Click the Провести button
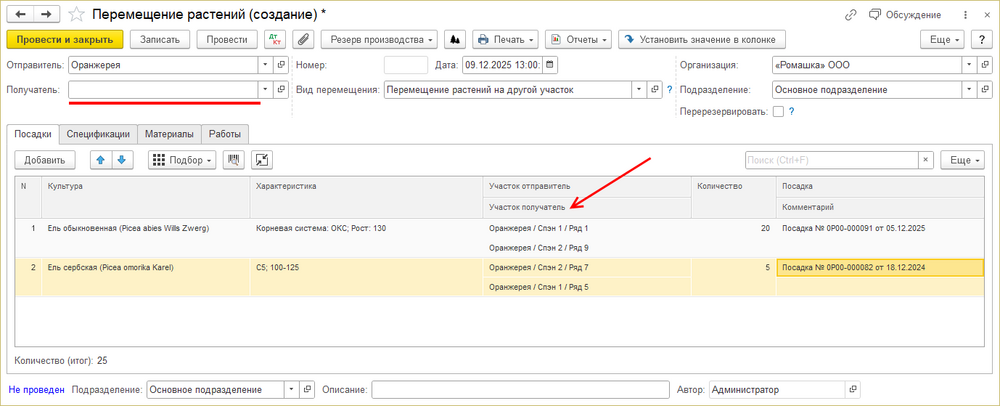 [x=227, y=40]
